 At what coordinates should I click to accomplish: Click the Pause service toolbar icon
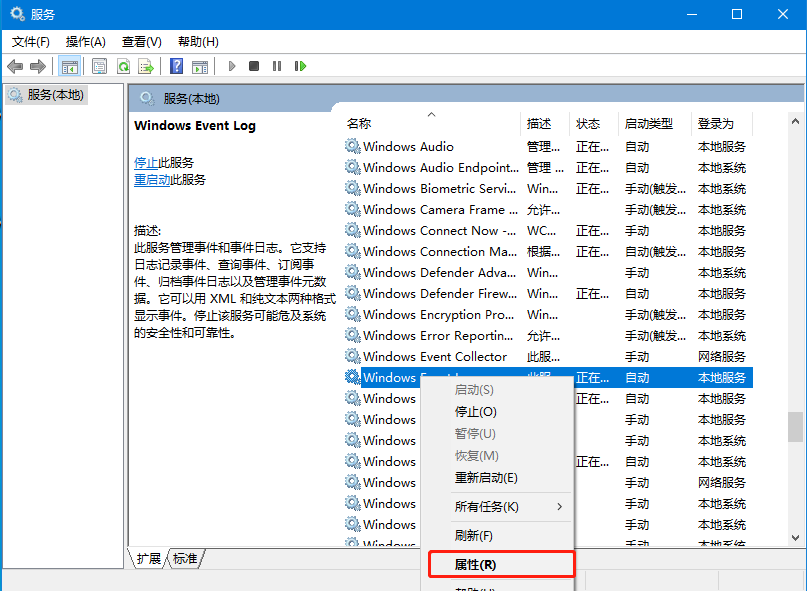pos(277,66)
